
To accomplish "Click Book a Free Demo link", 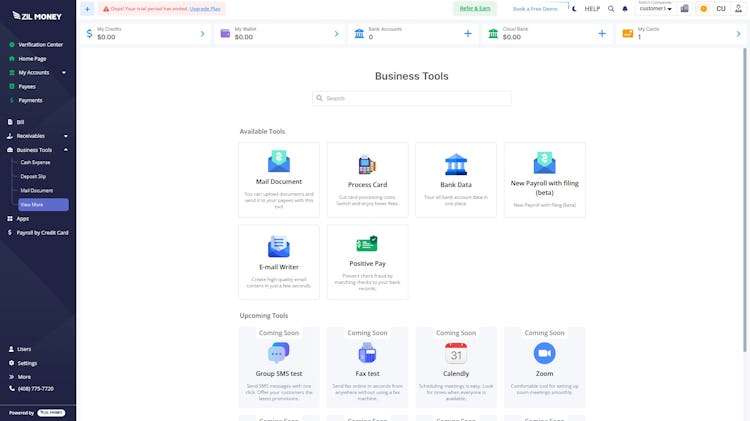I will [x=535, y=9].
